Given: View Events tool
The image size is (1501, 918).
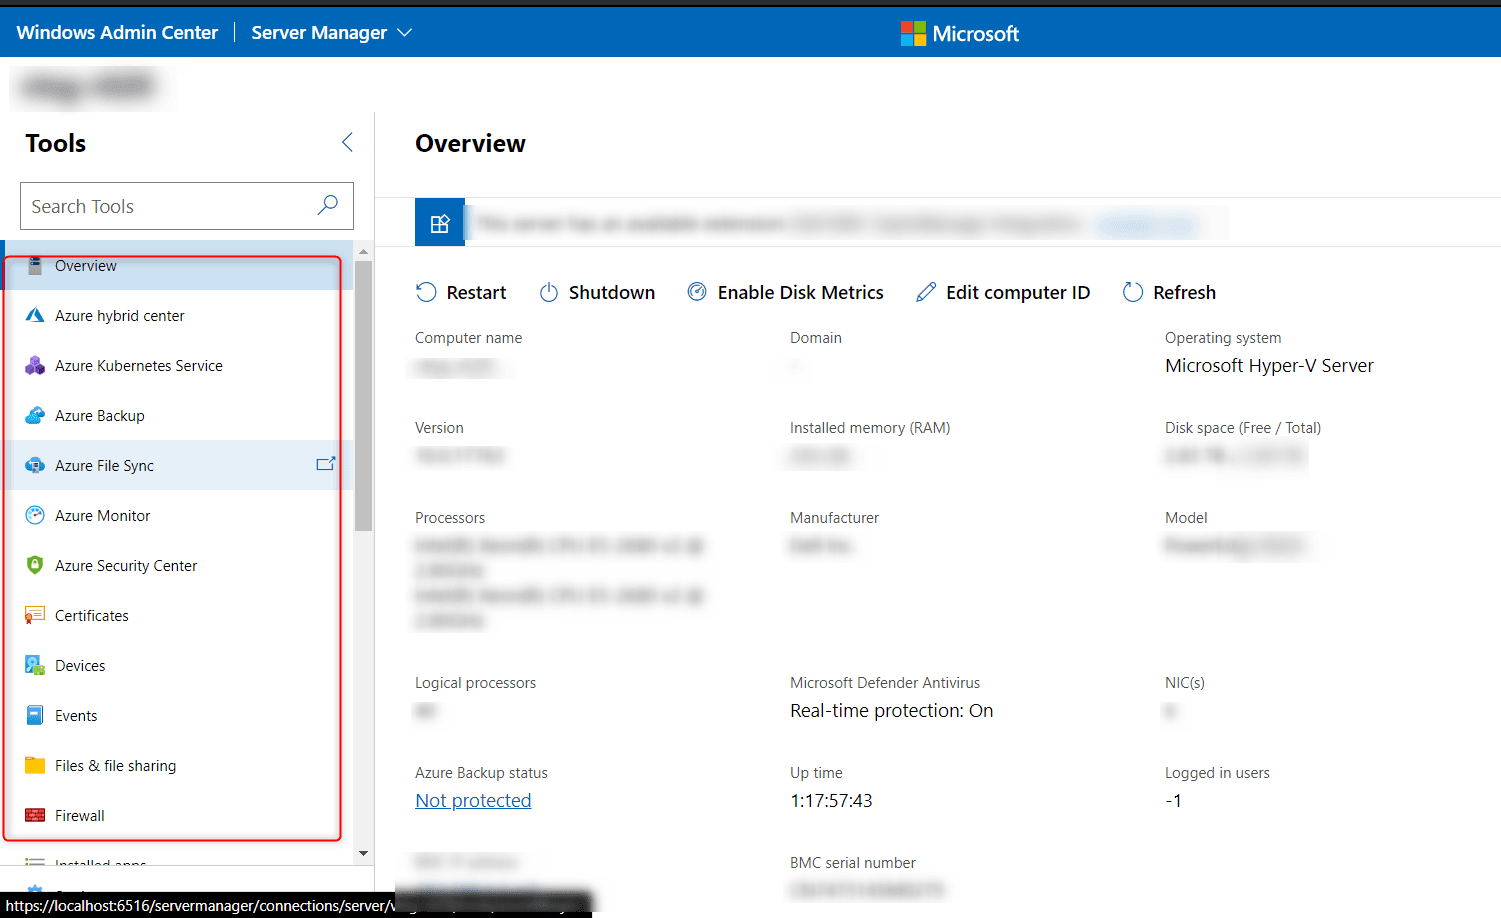Looking at the screenshot, I should [x=177, y=716].
